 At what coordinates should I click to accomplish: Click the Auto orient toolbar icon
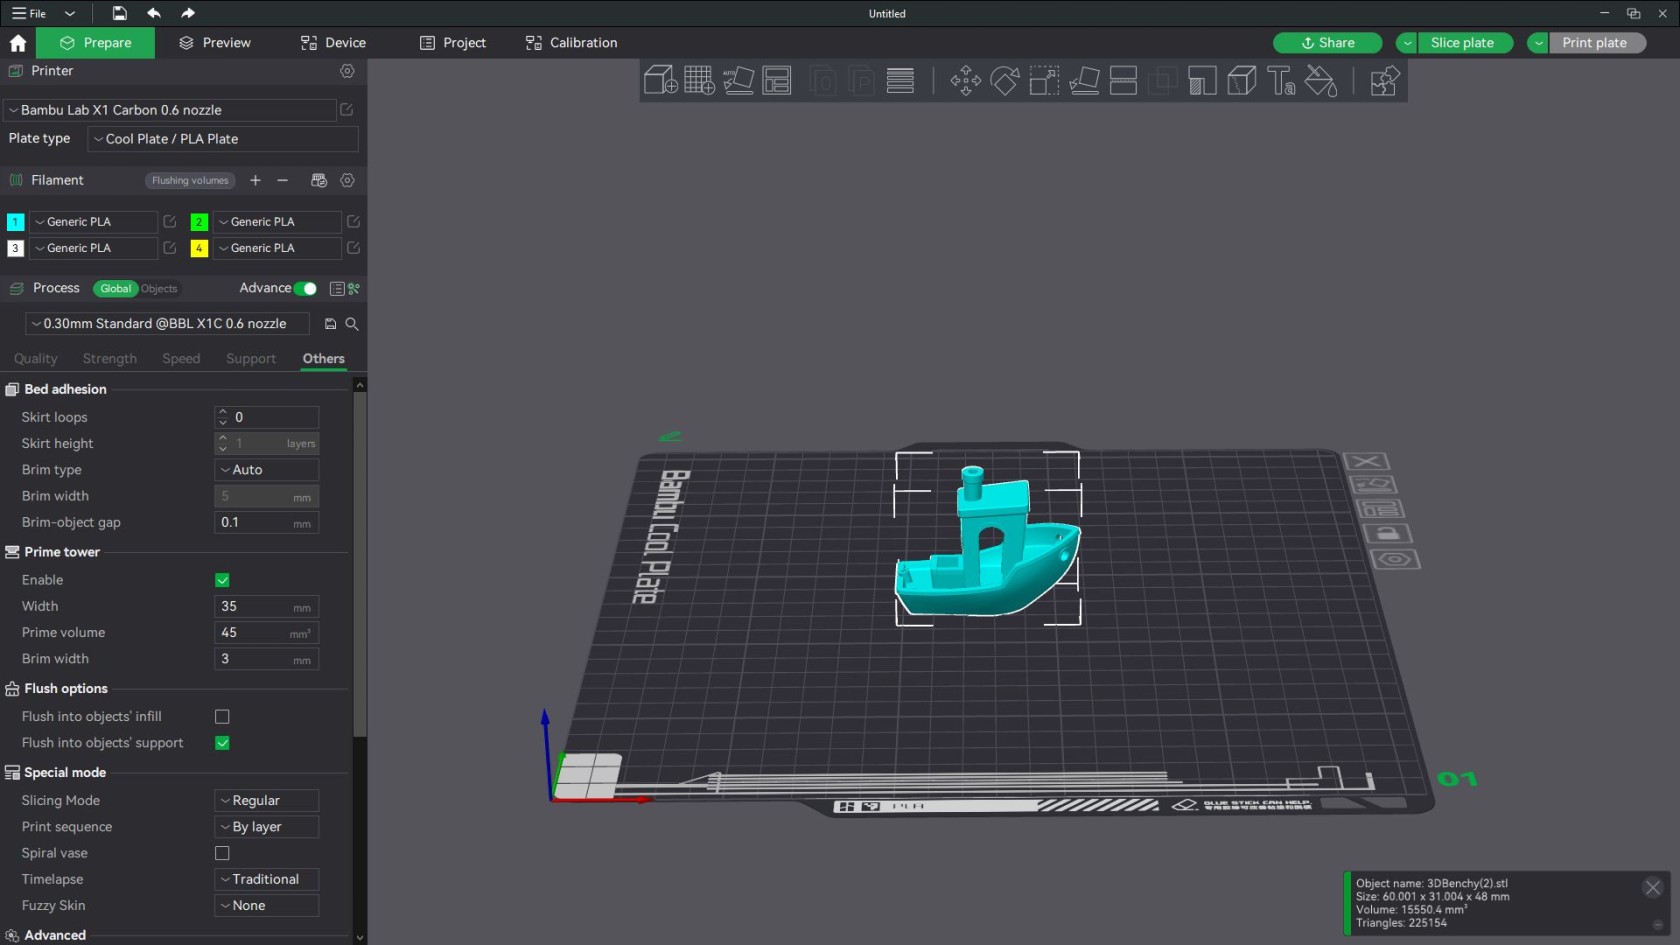[x=738, y=80]
